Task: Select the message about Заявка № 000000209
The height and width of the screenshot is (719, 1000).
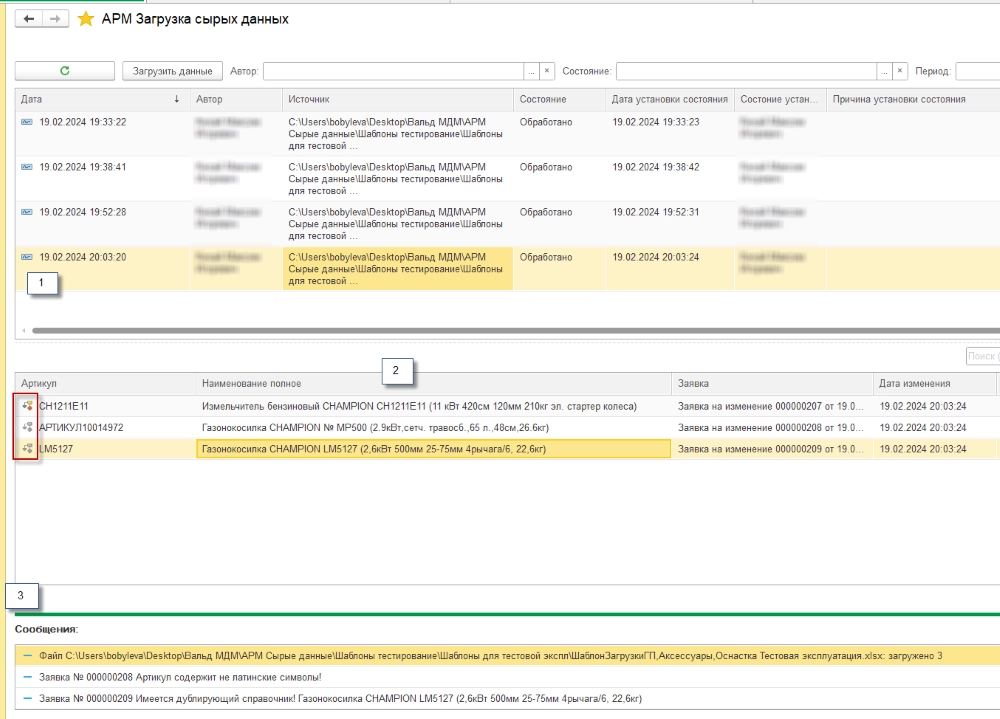Action: point(508,699)
